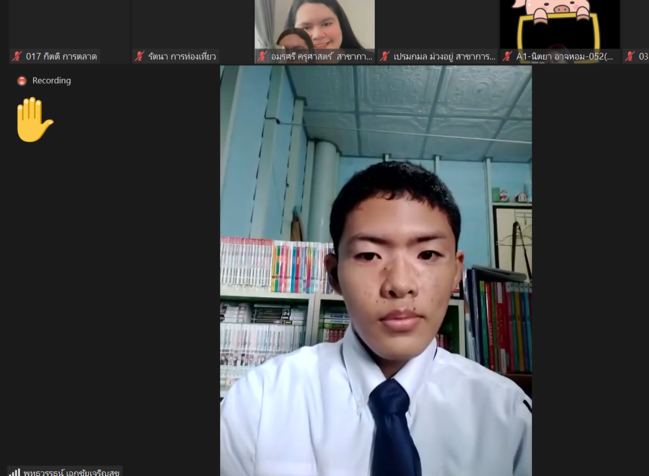Click muted mic icon beside รัตนา การท่องเที่ยว
Image resolution: width=649 pixels, height=476 pixels.
point(139,57)
